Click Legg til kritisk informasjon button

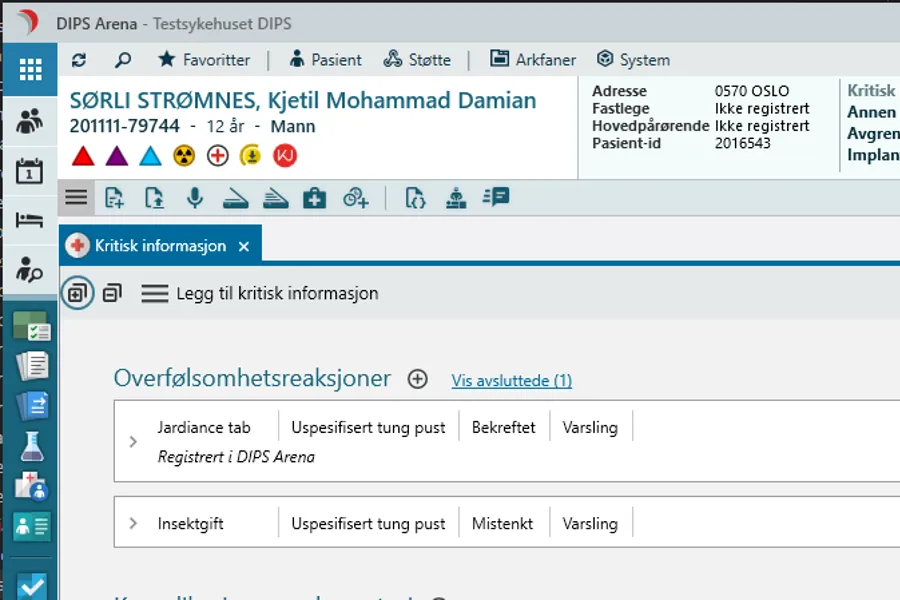(260, 294)
